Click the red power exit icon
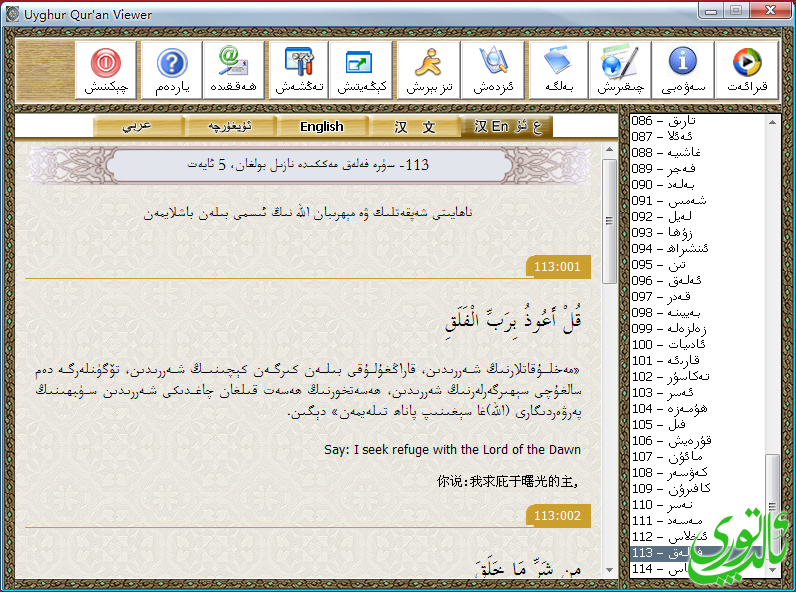This screenshot has height=592, width=796. pyautogui.click(x=106, y=70)
